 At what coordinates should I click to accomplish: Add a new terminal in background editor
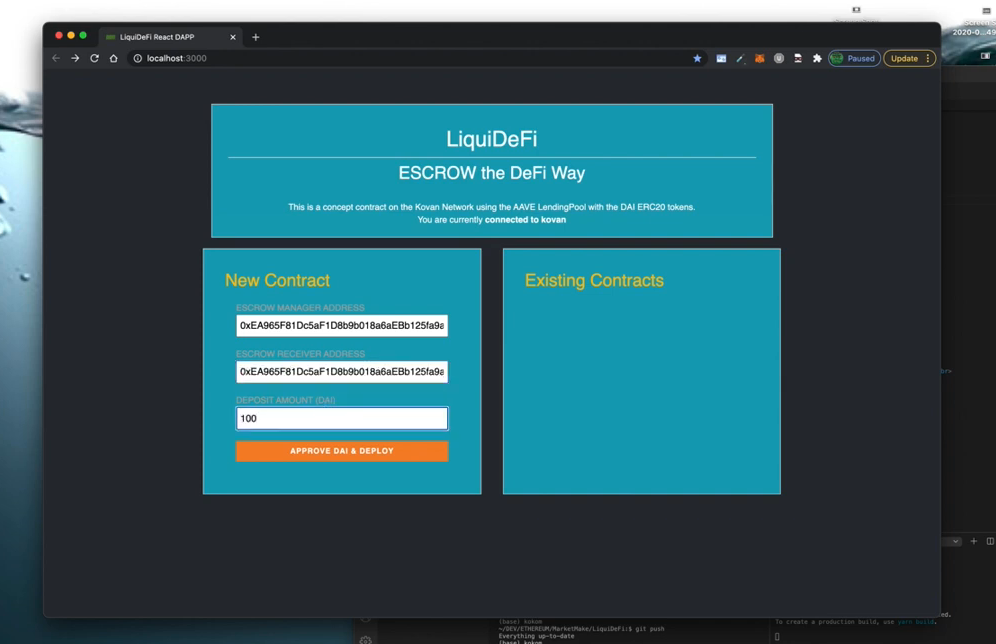pyautogui.click(x=974, y=541)
